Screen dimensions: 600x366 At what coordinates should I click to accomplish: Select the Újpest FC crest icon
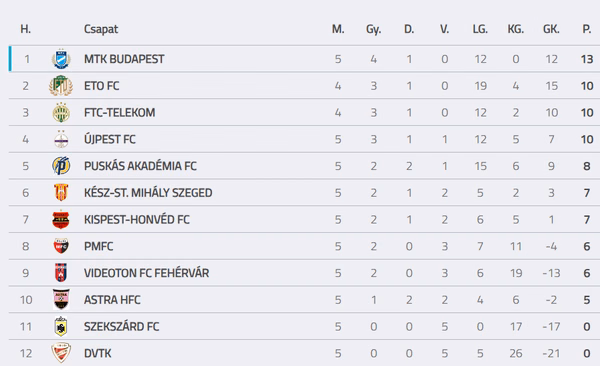(61, 139)
